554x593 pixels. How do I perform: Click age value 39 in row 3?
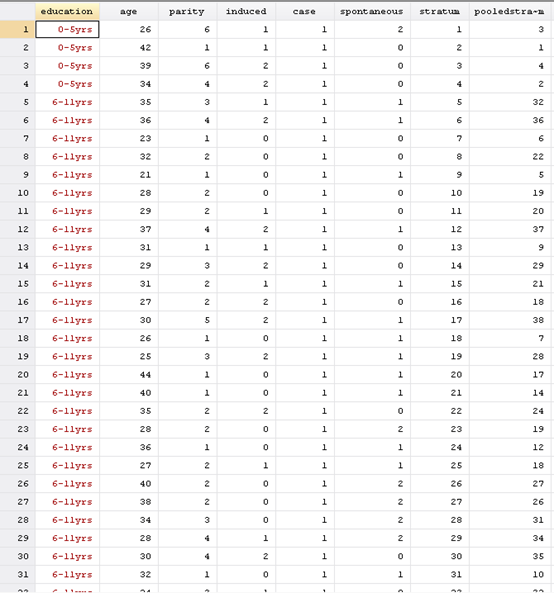[x=129, y=66]
